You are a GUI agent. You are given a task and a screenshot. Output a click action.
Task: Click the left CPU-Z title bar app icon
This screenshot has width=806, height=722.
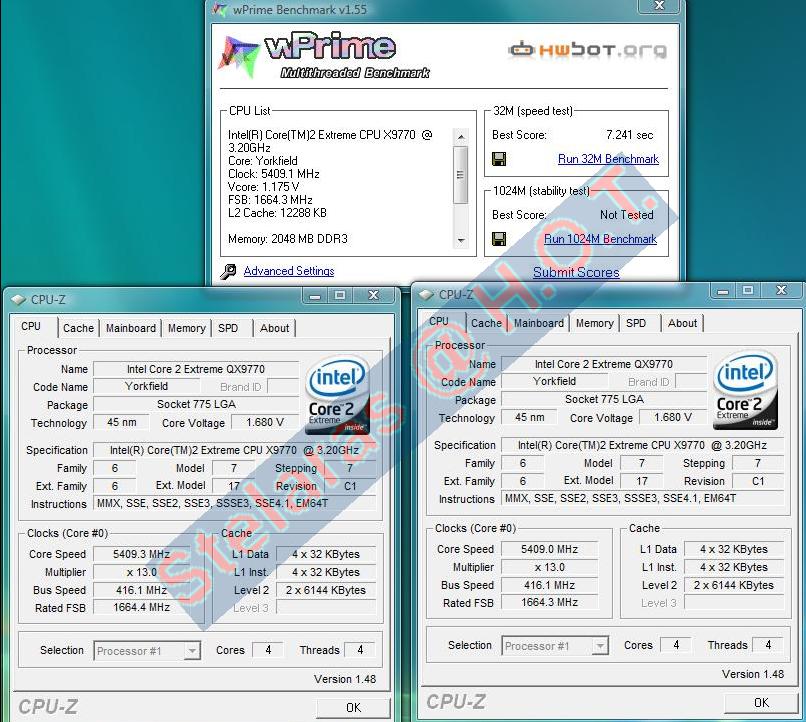coord(18,300)
